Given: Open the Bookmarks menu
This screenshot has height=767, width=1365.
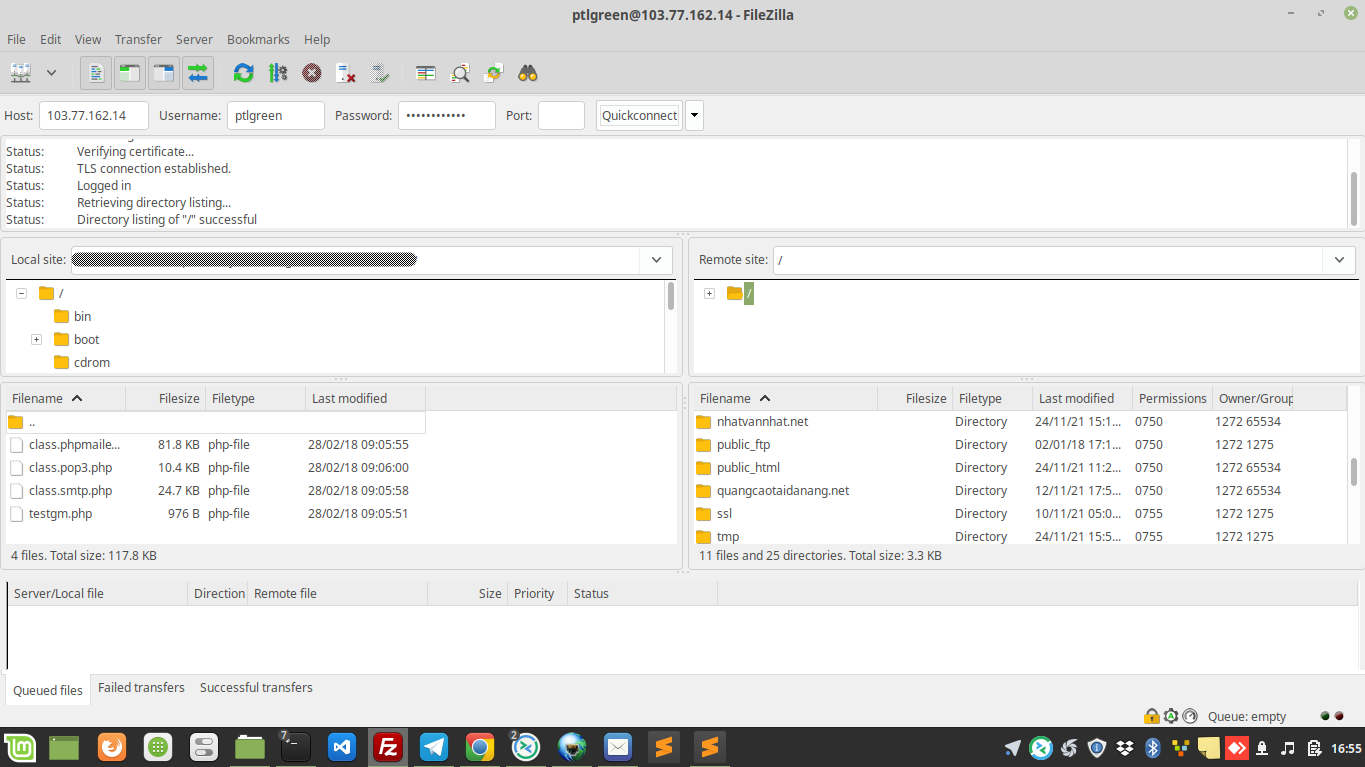Looking at the screenshot, I should pos(258,39).
